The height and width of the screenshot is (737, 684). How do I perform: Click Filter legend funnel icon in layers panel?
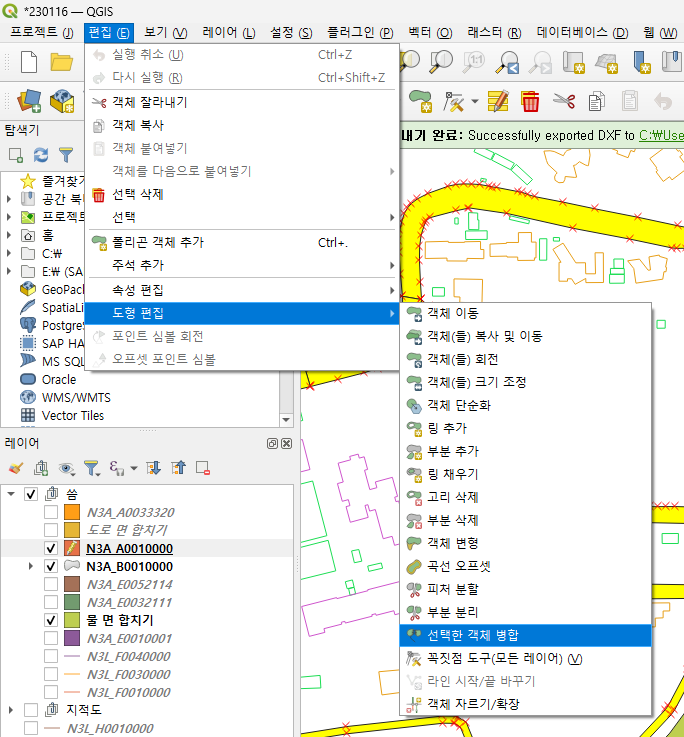coord(91,468)
